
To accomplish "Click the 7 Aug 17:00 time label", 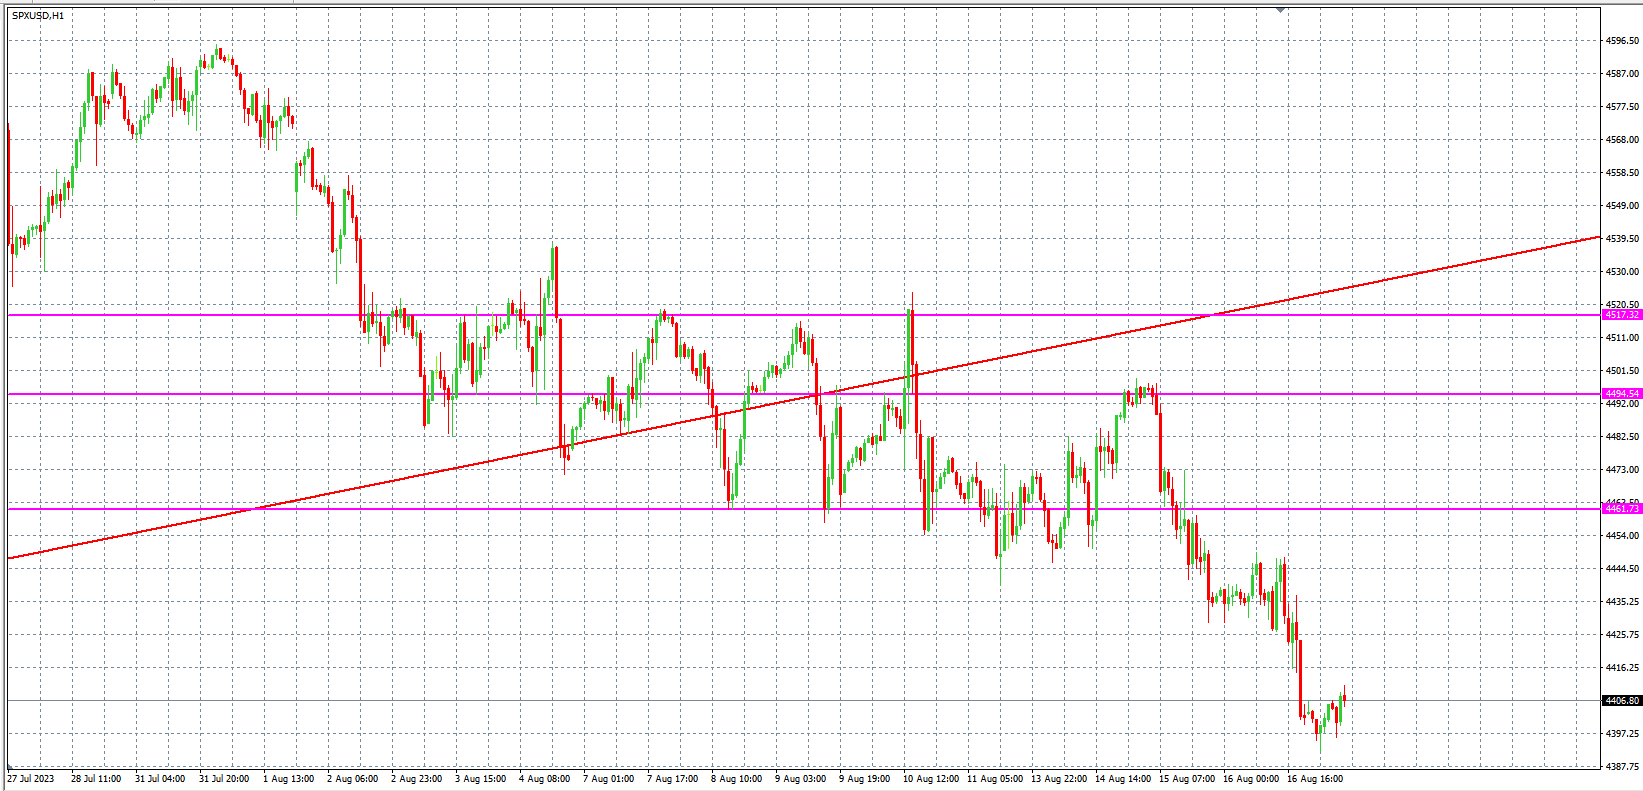I will (672, 779).
